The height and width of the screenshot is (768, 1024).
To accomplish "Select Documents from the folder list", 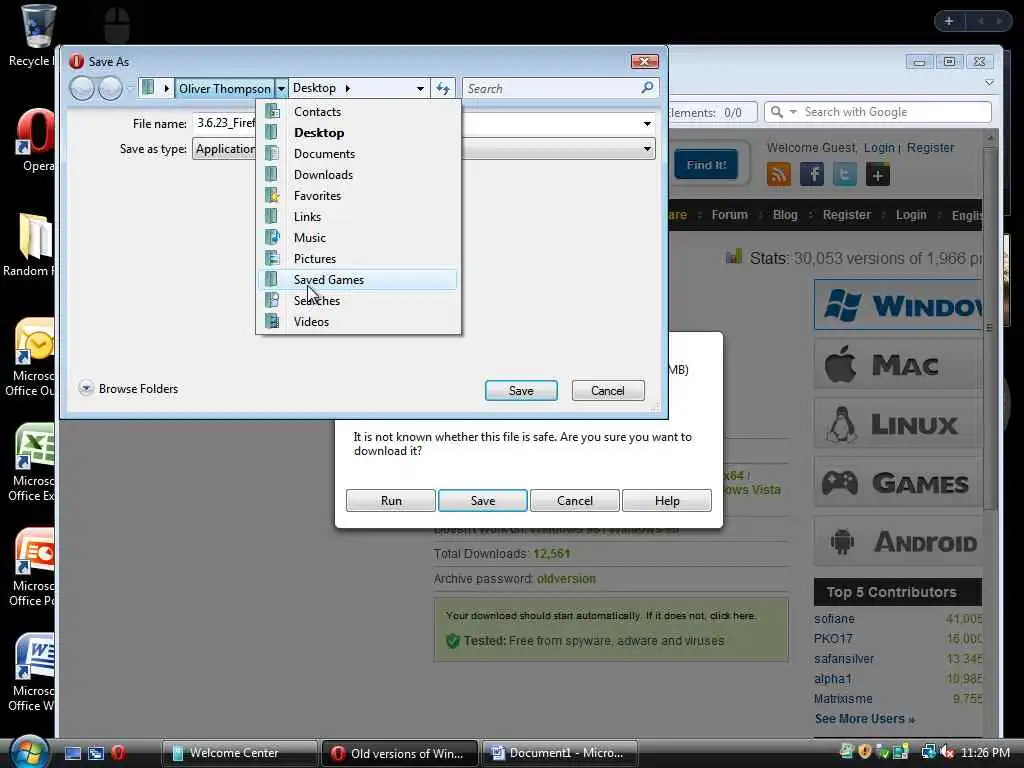I will (358, 153).
